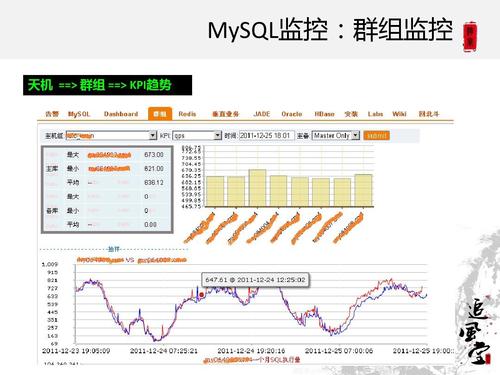
Task: Select the highlighted orange 群组 tab
Action: [x=160, y=114]
